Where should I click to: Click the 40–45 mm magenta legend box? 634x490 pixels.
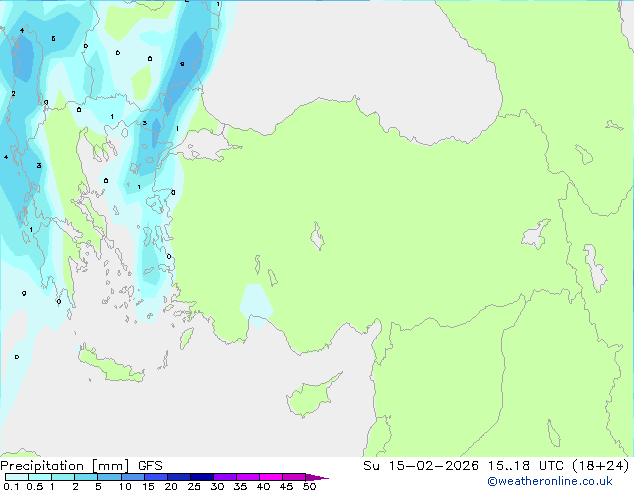click(x=271, y=477)
